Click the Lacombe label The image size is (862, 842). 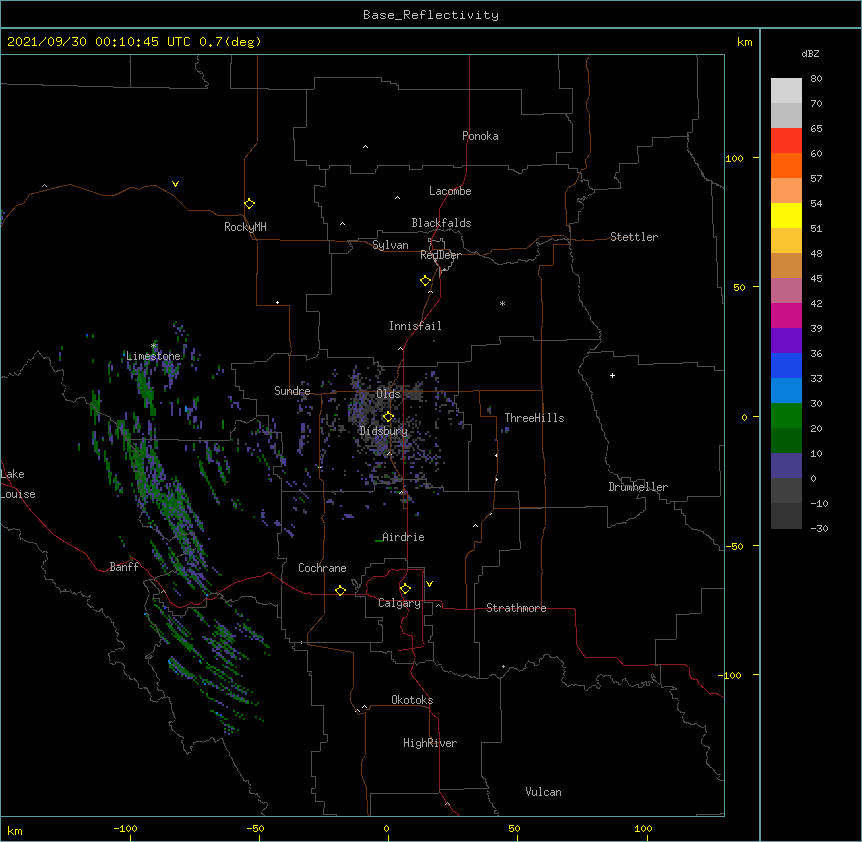click(x=450, y=191)
